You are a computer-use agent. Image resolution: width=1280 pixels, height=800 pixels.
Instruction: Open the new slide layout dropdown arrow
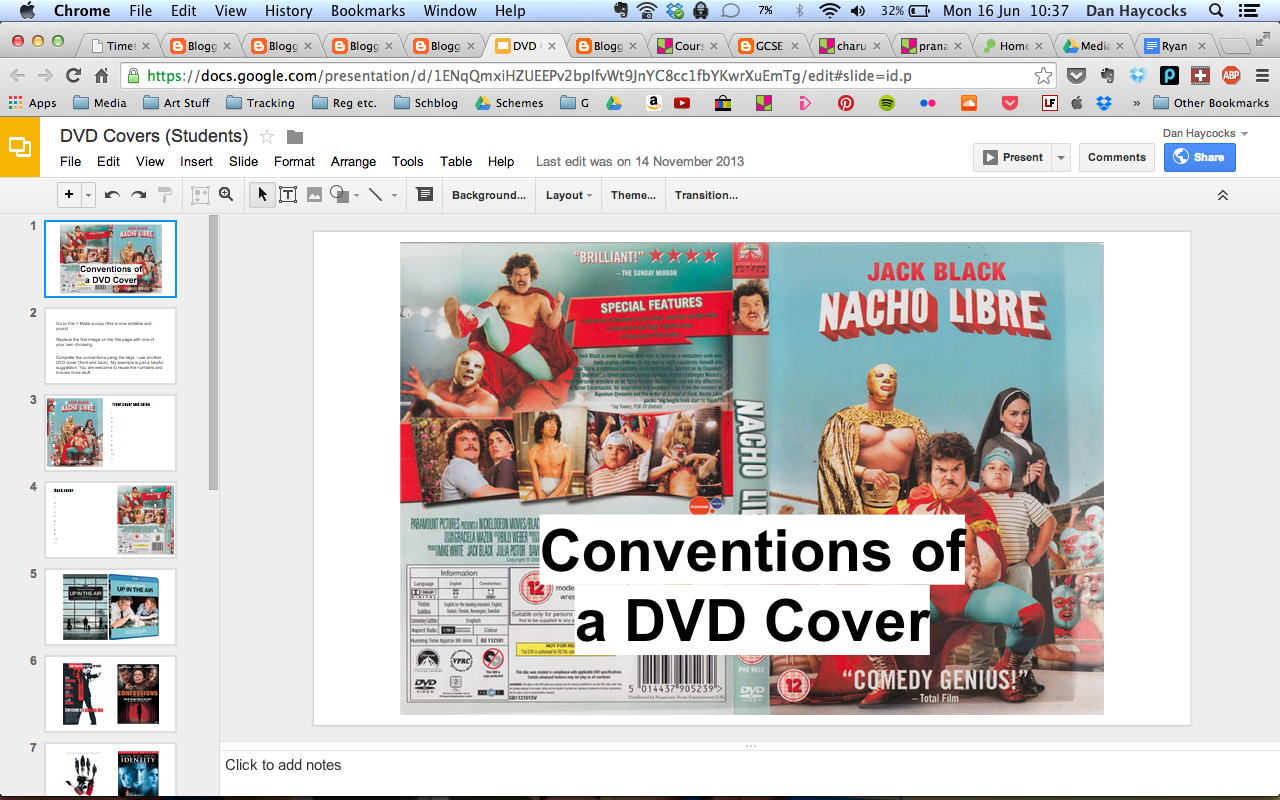coord(89,195)
